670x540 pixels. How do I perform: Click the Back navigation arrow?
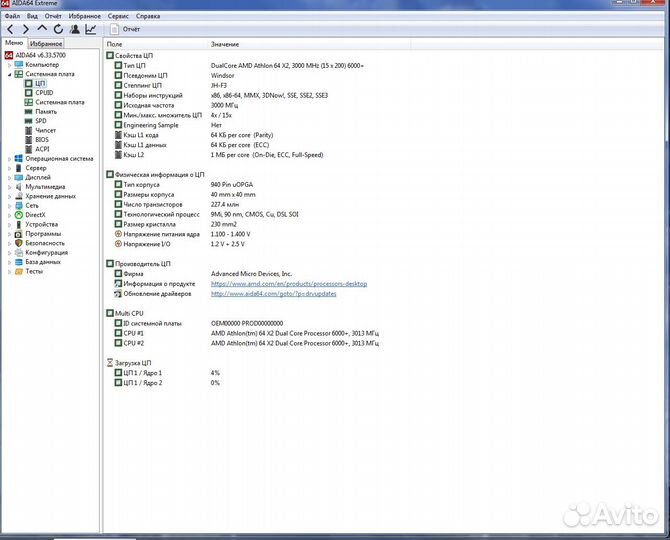coord(11,30)
